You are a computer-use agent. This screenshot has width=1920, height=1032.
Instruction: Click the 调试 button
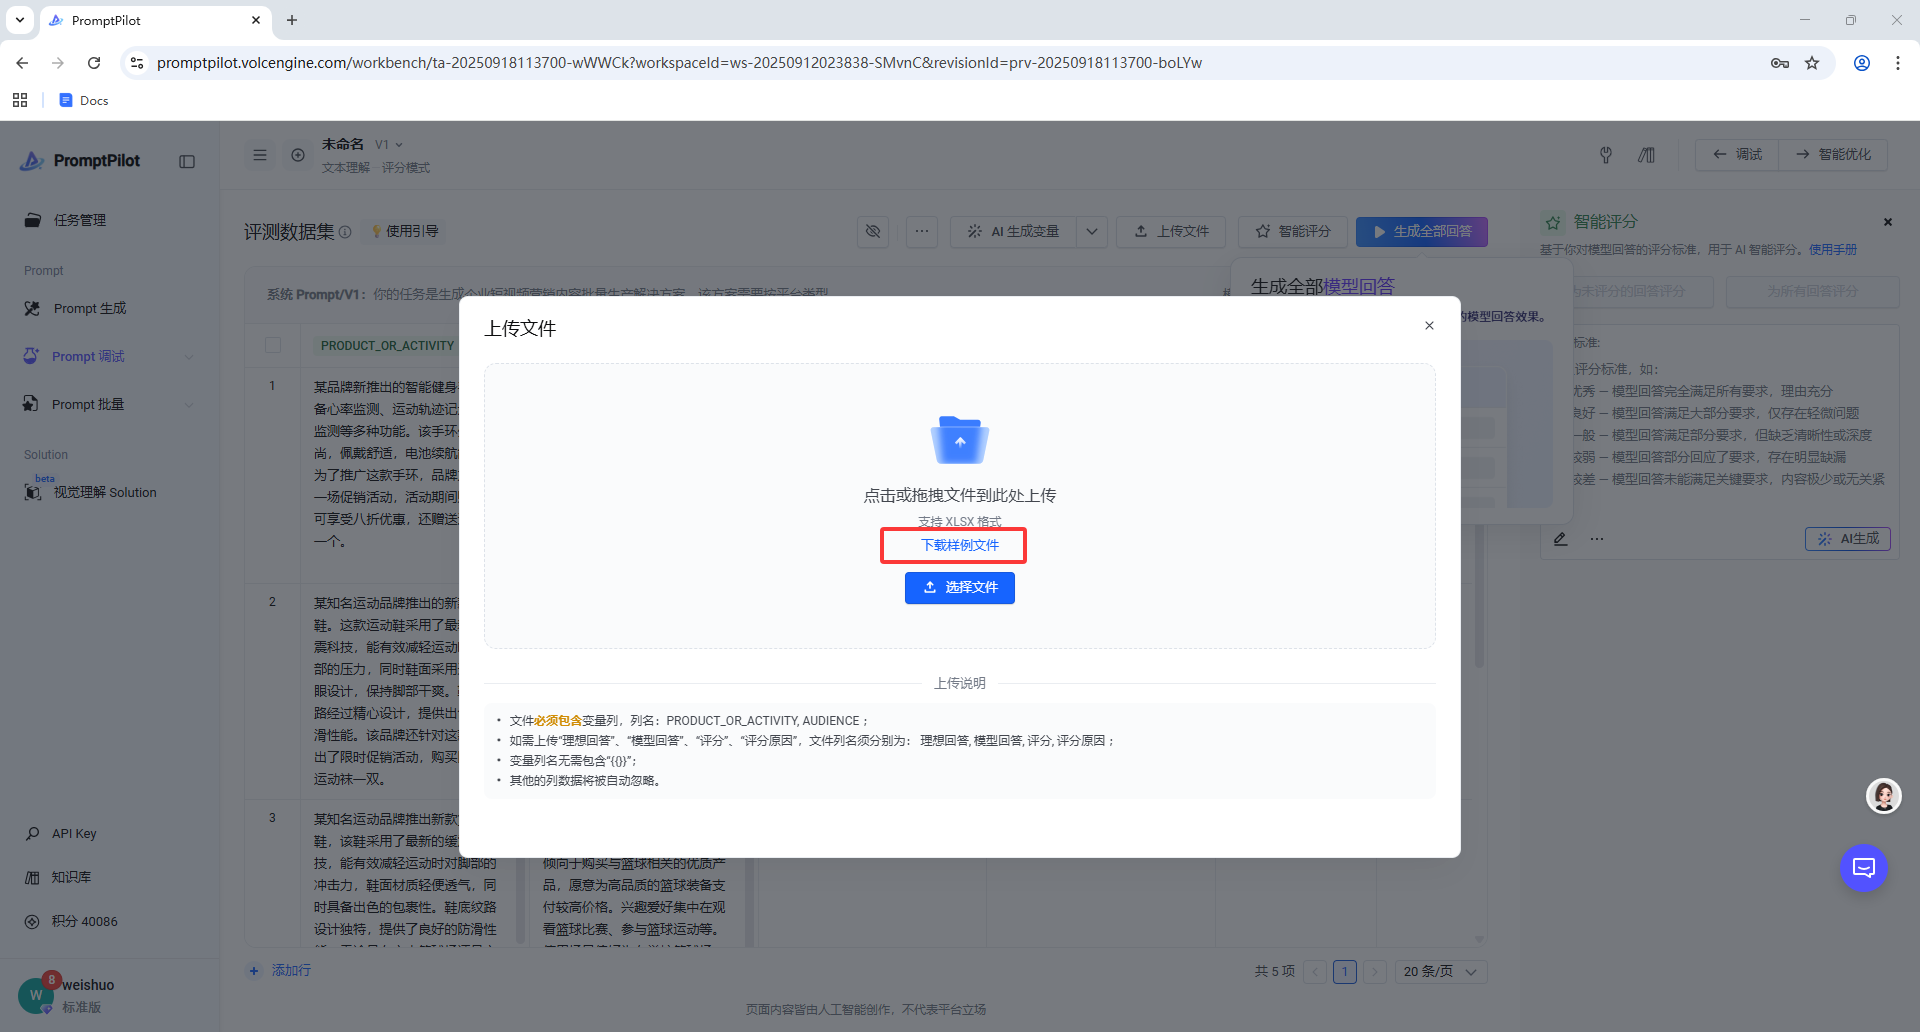tap(1737, 155)
